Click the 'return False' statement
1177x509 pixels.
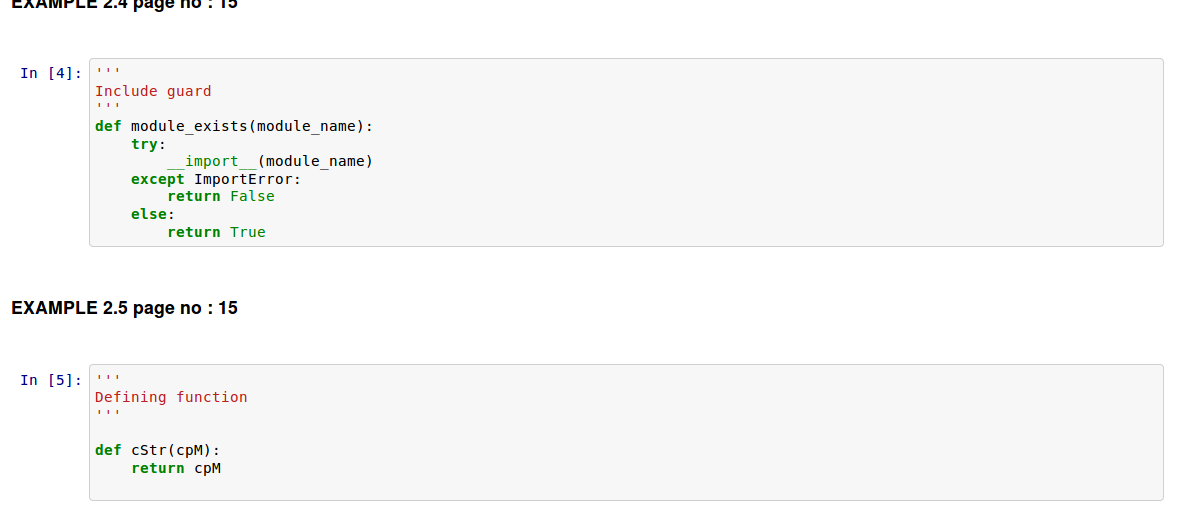click(x=221, y=196)
